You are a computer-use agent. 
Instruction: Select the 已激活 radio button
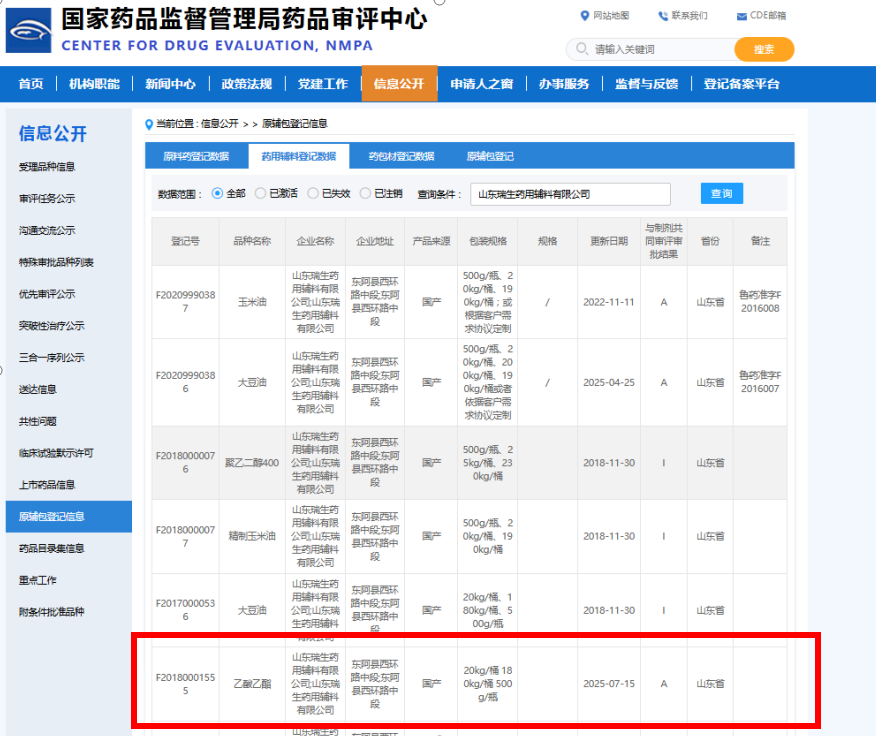click(x=260, y=193)
